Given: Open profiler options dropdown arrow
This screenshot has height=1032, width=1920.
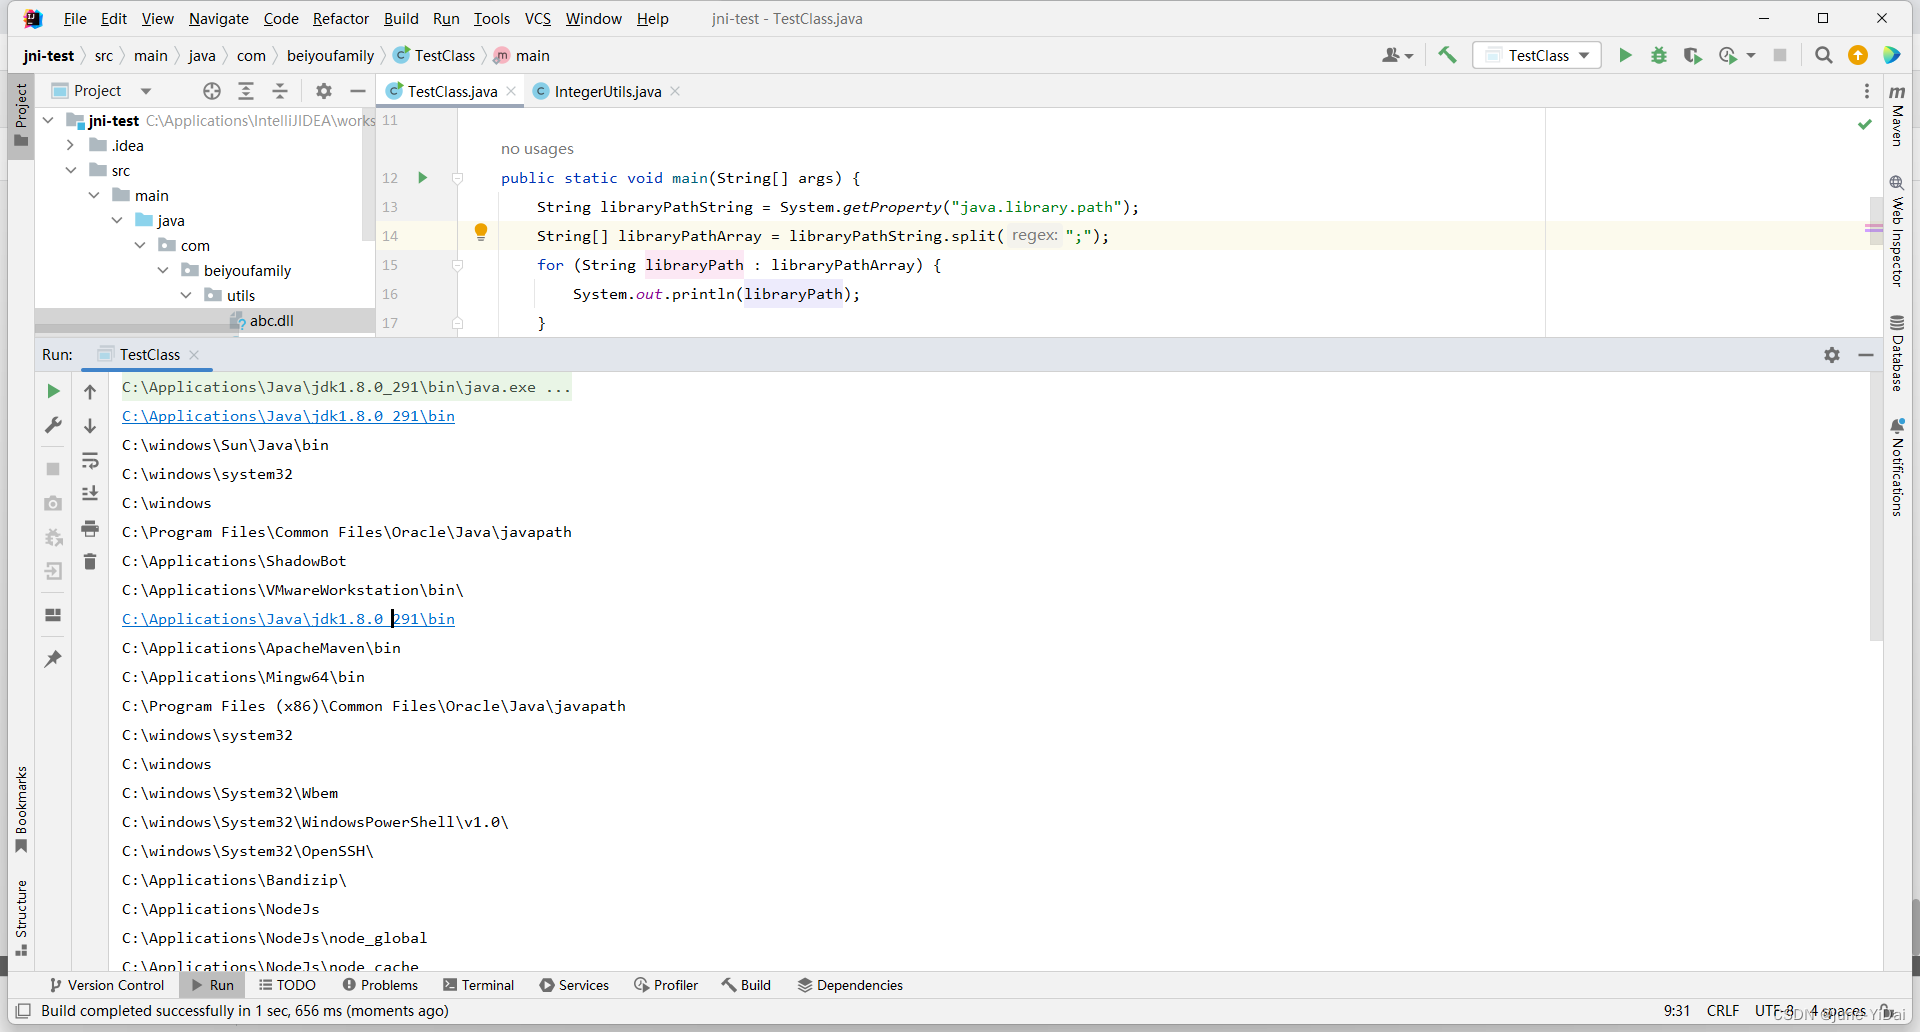Looking at the screenshot, I should click(1751, 55).
